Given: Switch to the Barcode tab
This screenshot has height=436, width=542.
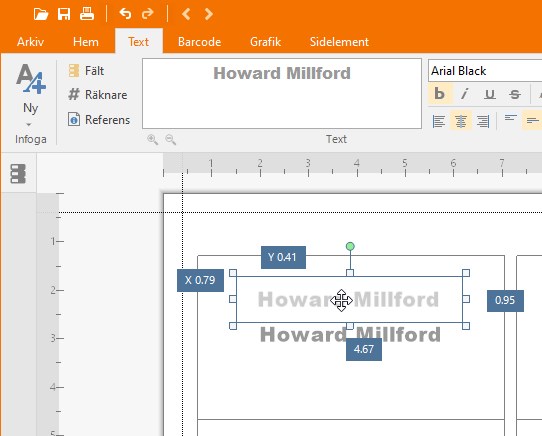Looking at the screenshot, I should [x=199, y=42].
